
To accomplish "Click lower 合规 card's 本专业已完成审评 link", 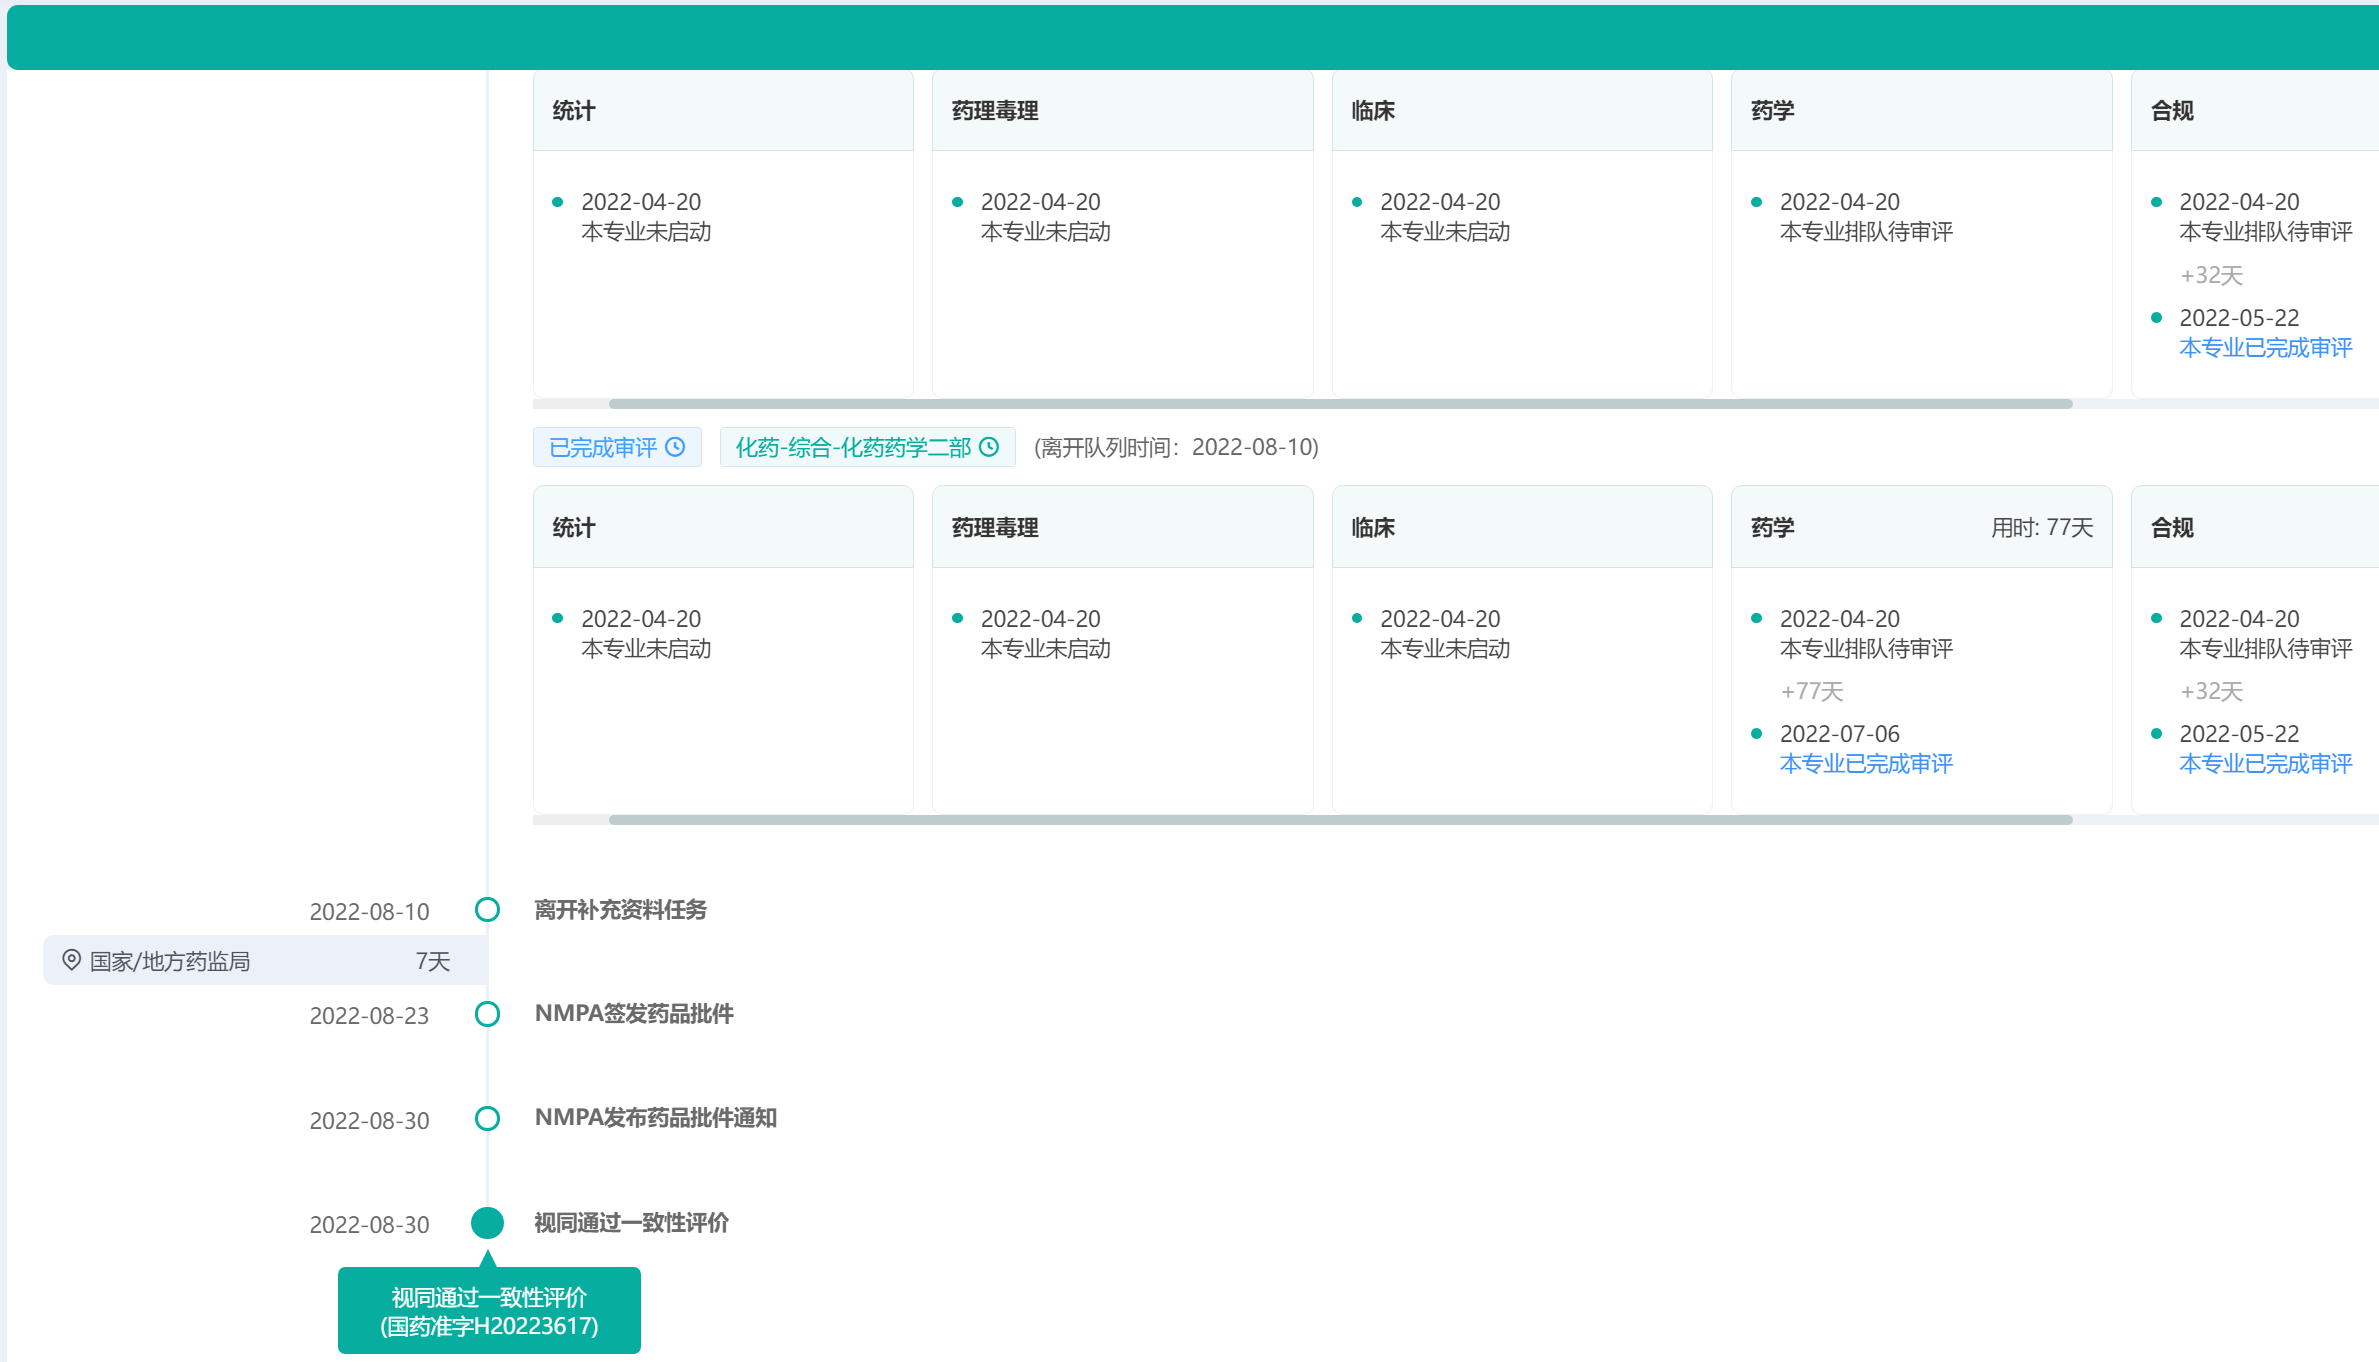I will click(2264, 764).
